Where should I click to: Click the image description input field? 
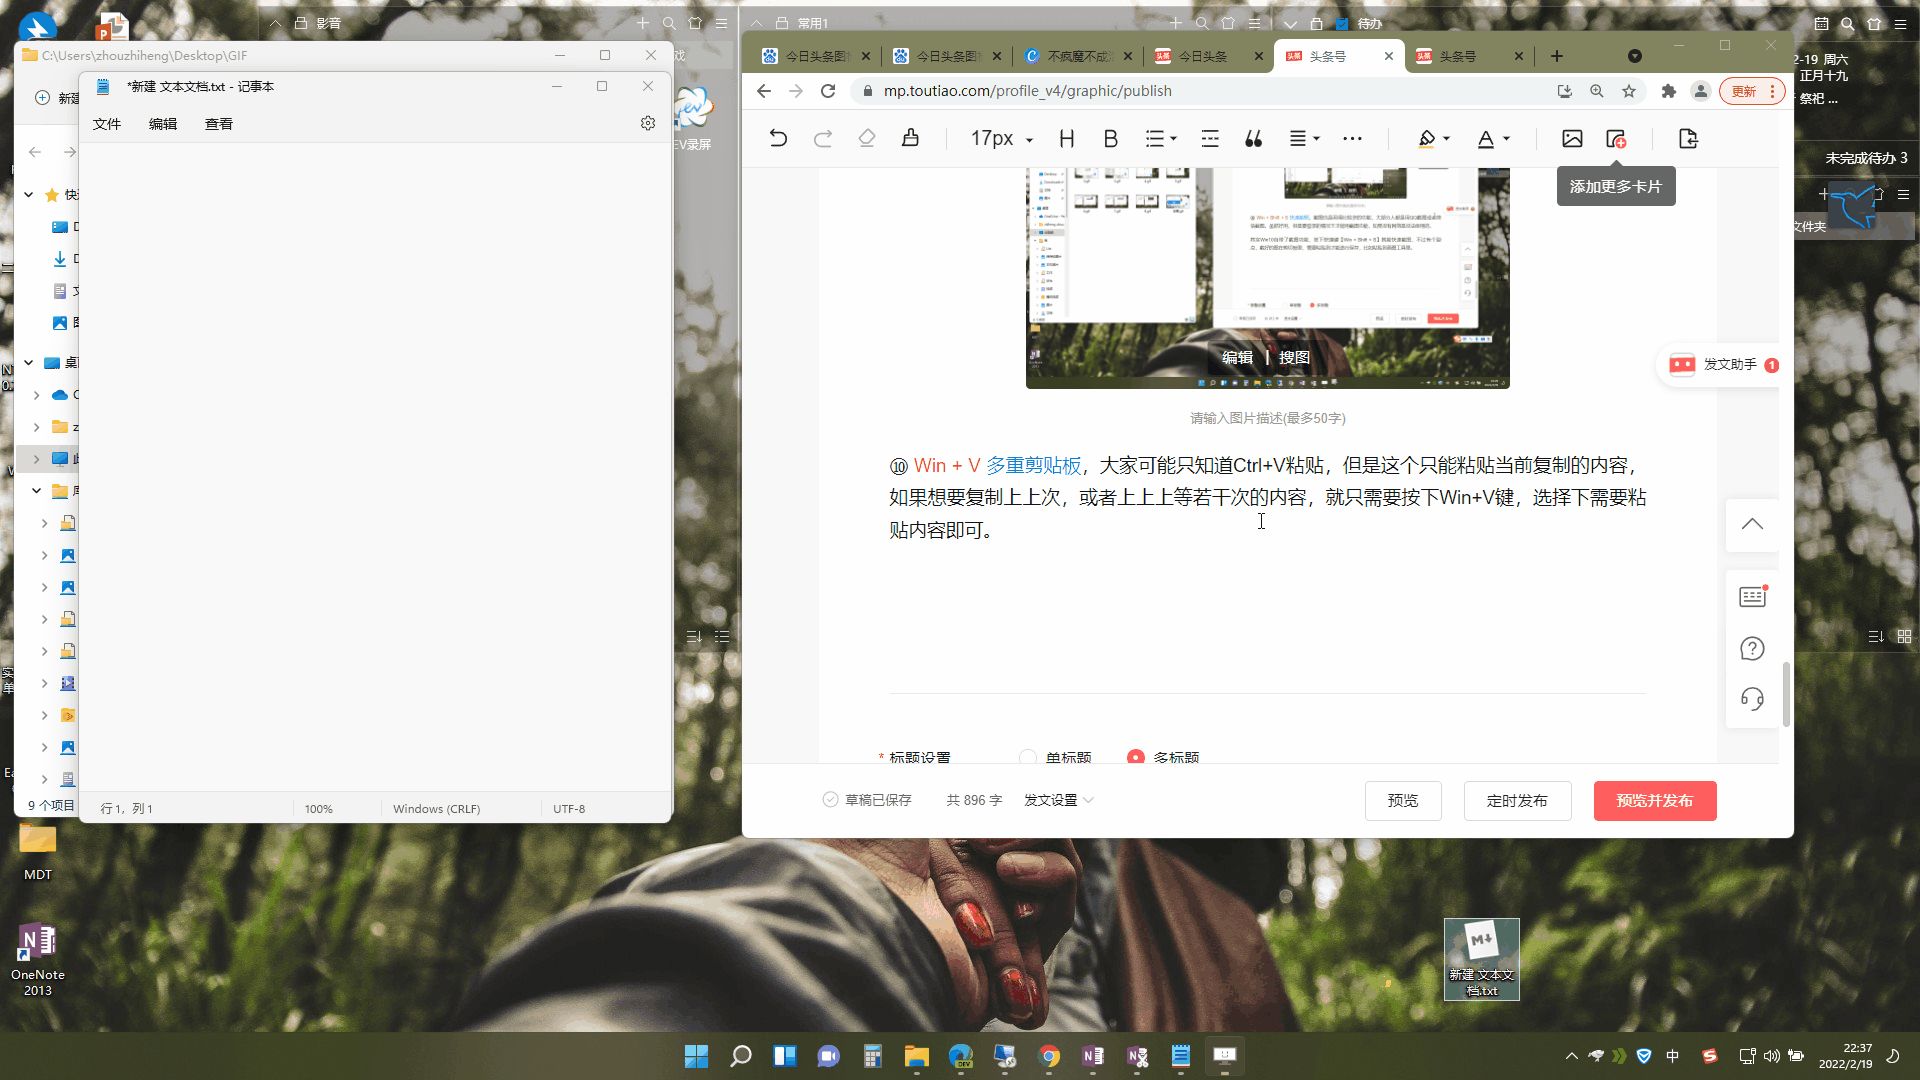[x=1267, y=418]
